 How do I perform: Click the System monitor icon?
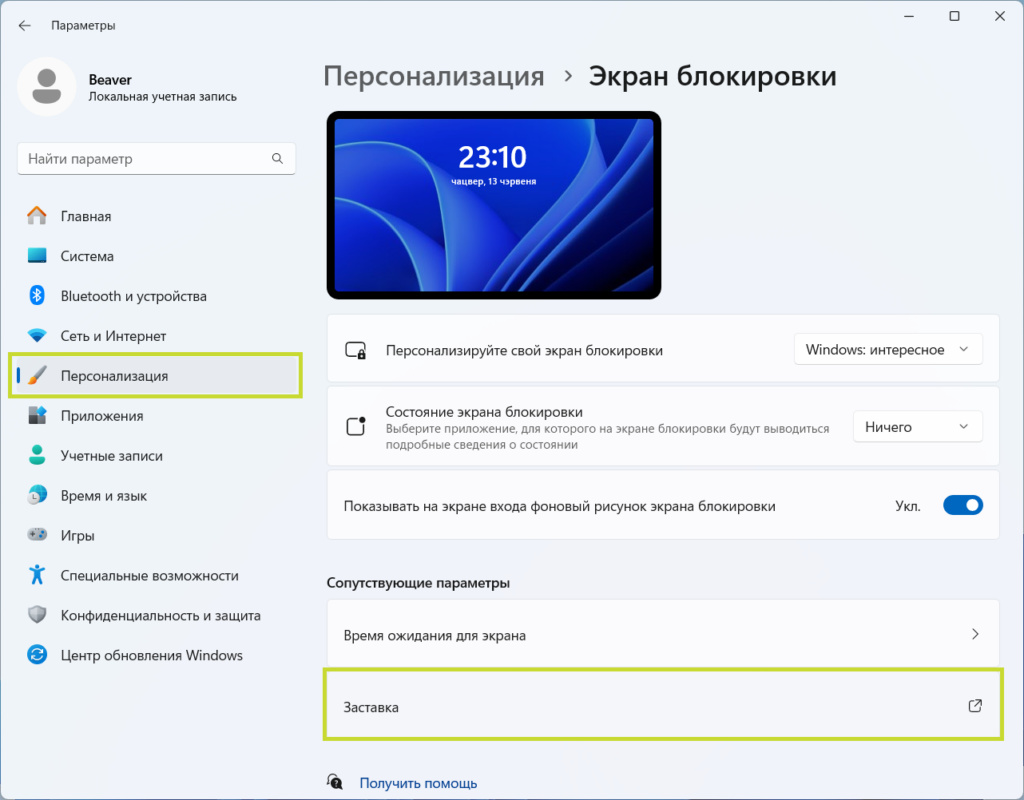point(37,255)
